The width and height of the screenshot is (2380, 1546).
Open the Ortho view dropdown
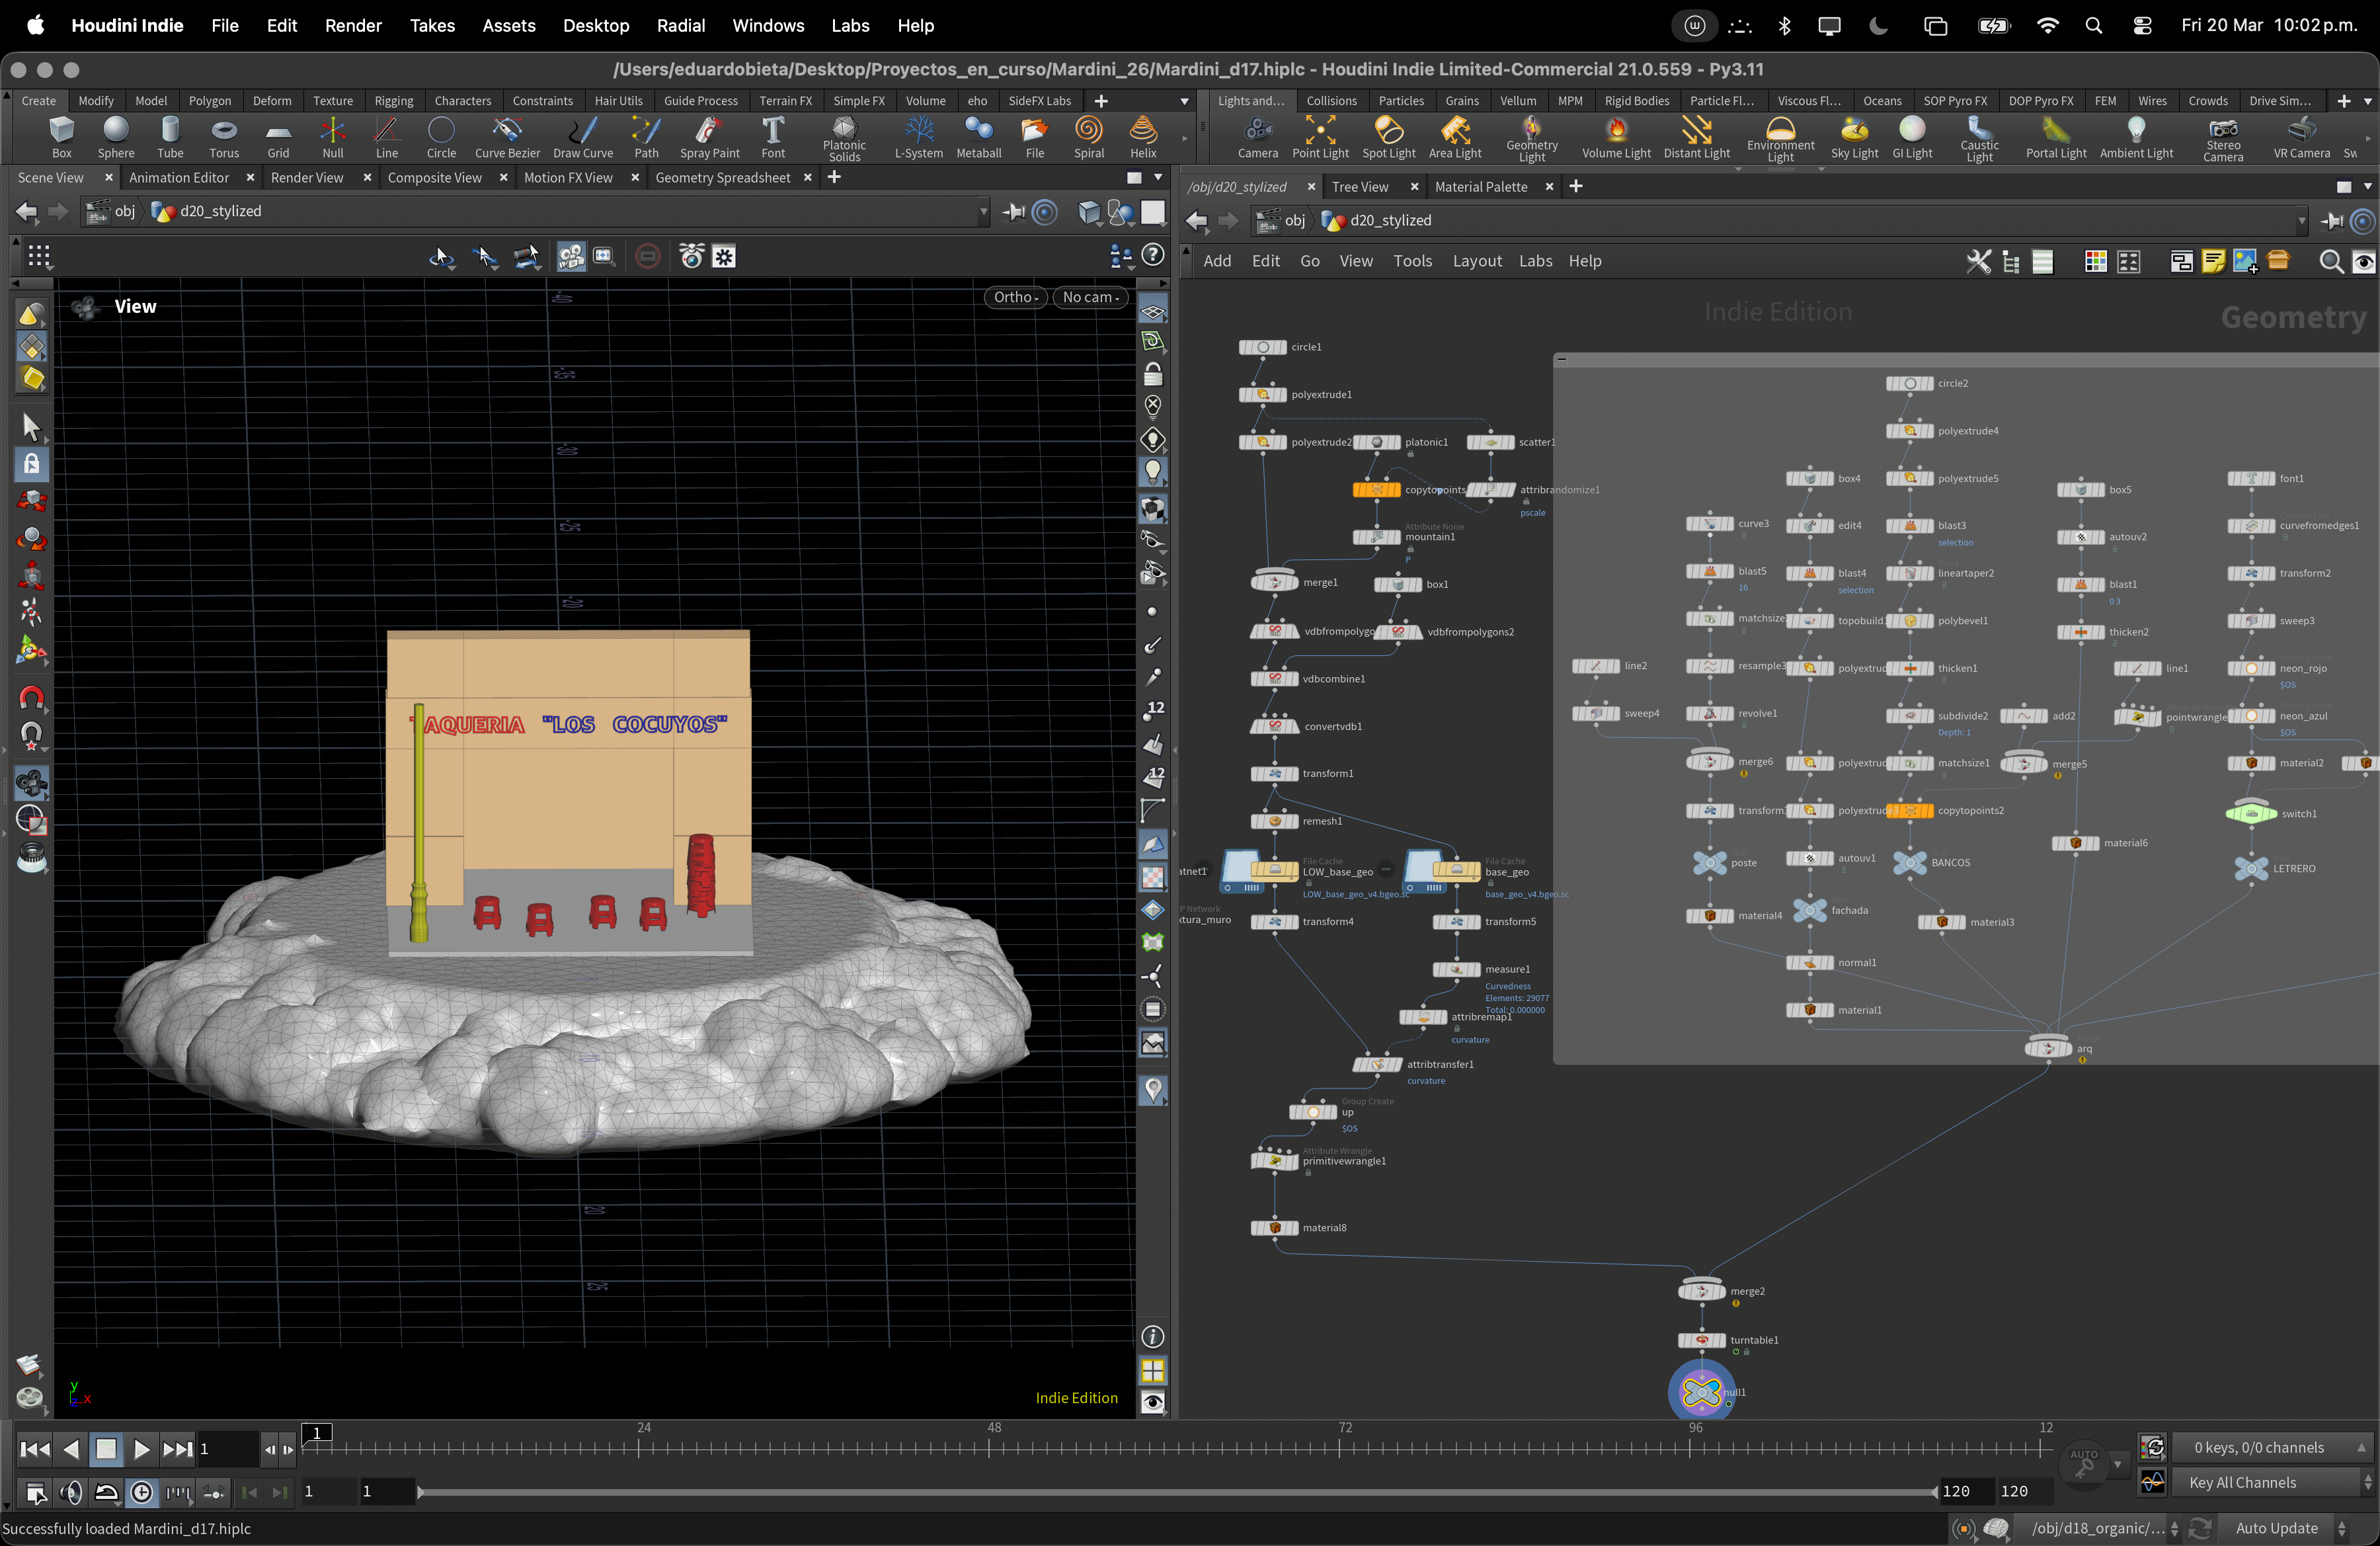pos(1016,297)
